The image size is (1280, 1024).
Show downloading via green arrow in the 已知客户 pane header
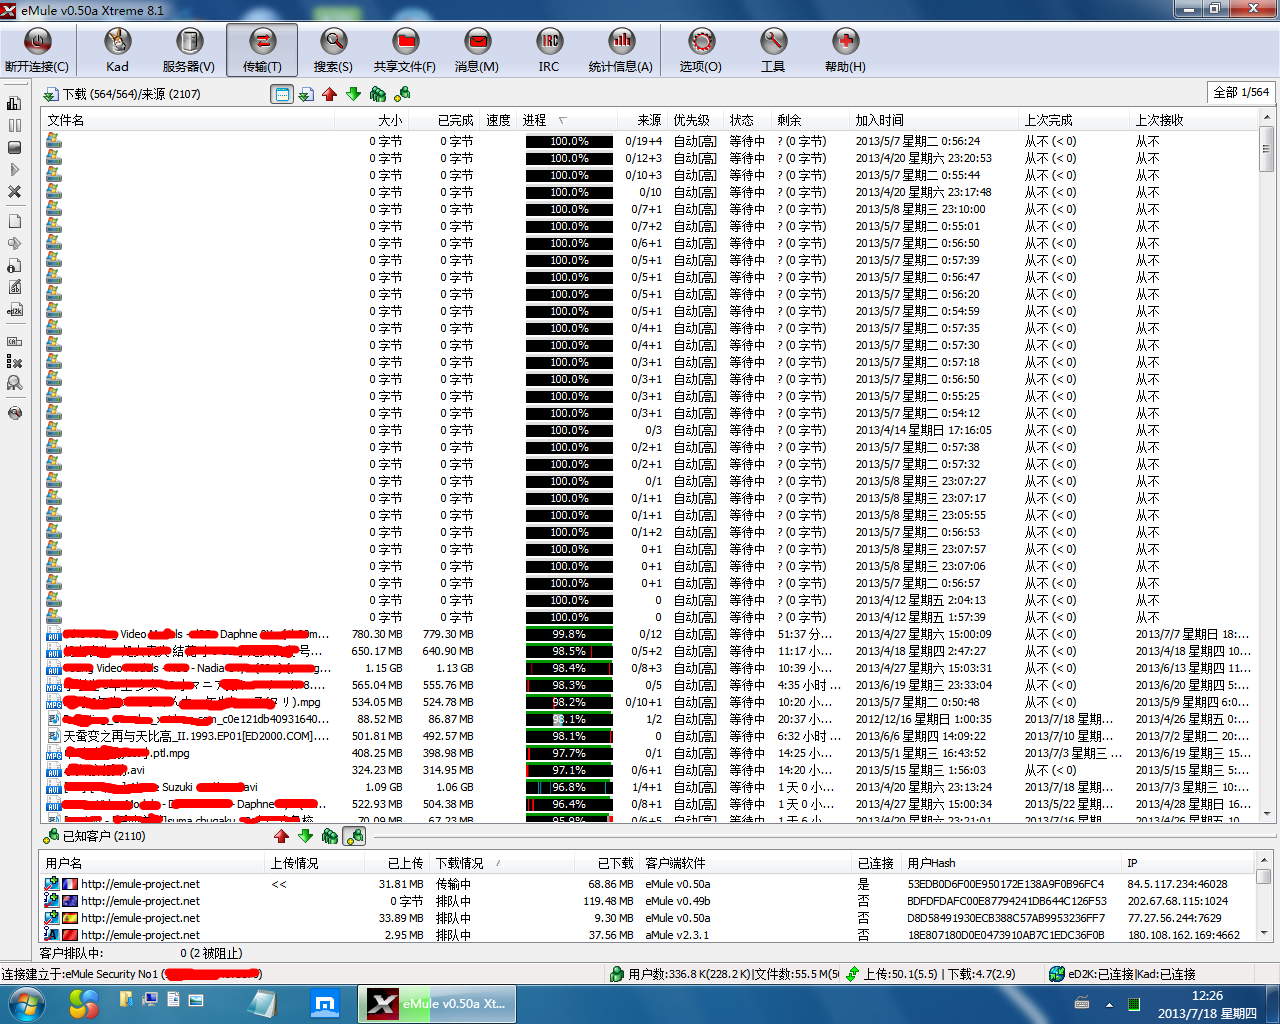(306, 836)
